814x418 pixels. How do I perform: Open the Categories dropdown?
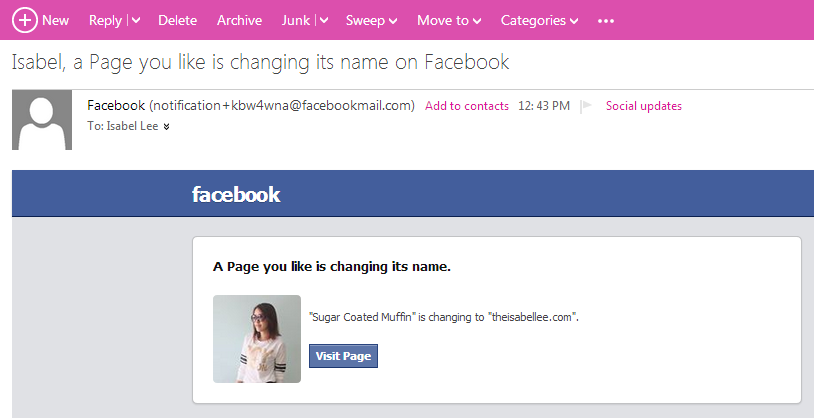(539, 21)
